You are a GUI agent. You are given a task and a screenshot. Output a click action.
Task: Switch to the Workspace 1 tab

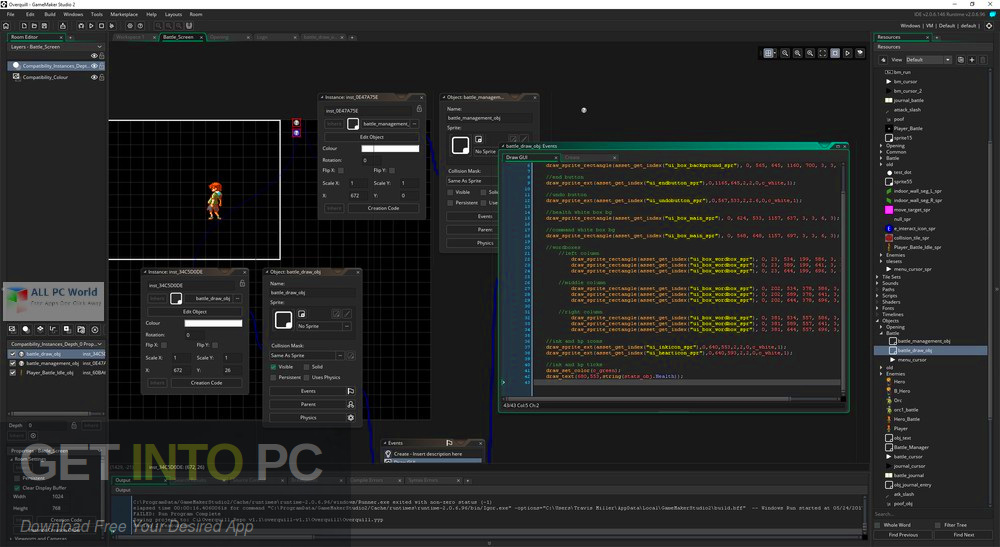(131, 37)
